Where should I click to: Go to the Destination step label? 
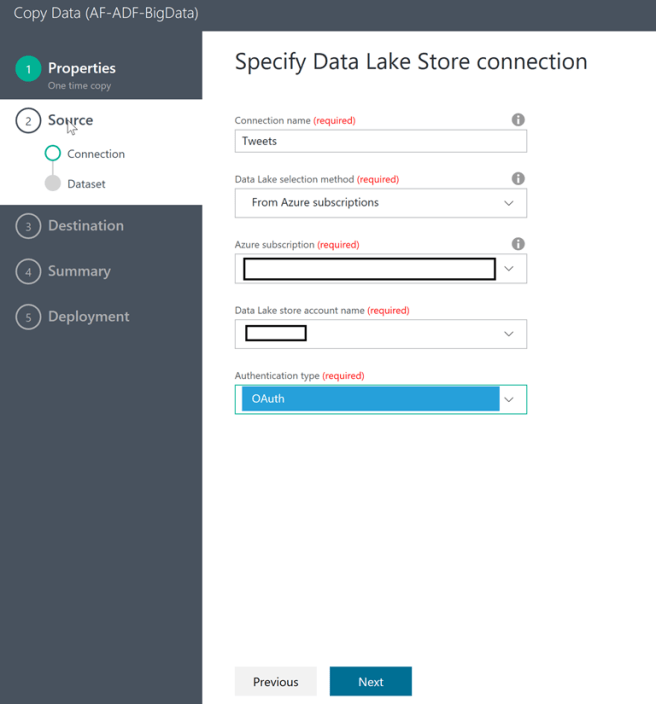click(86, 226)
